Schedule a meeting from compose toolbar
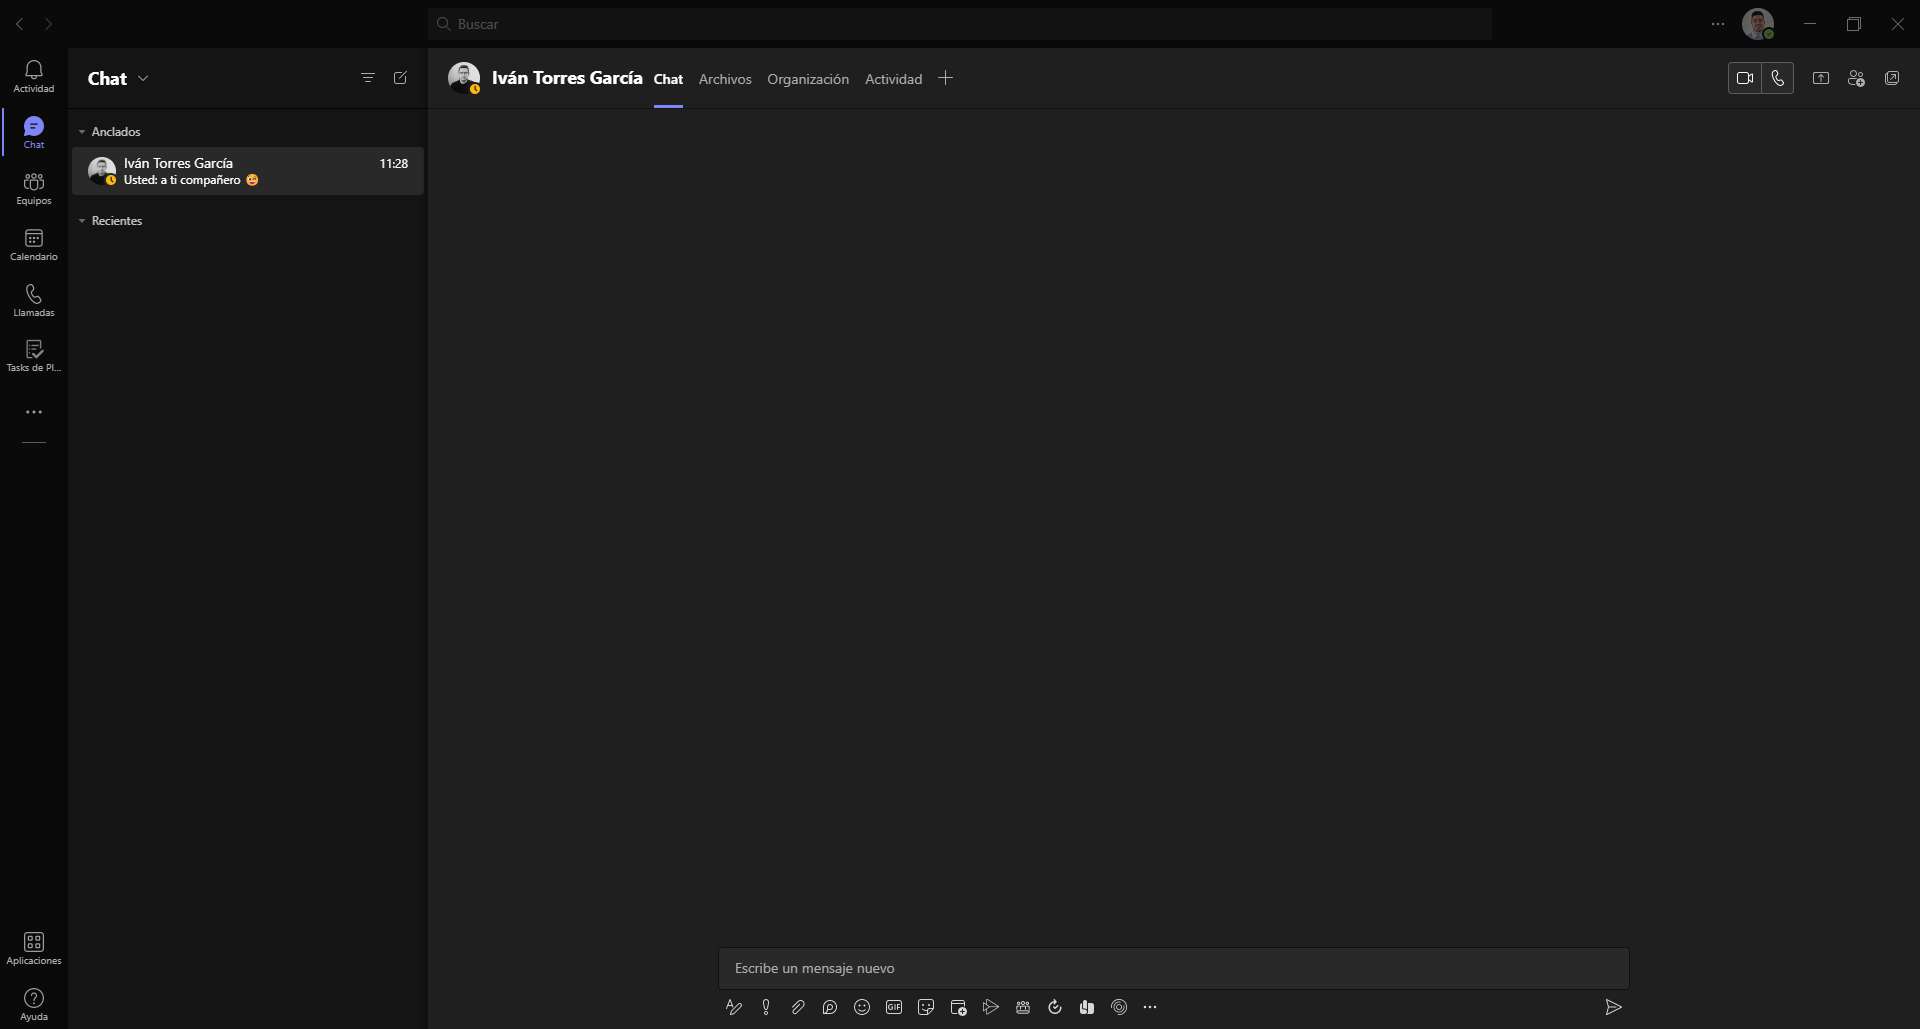Image resolution: width=1920 pixels, height=1029 pixels. click(x=958, y=1007)
